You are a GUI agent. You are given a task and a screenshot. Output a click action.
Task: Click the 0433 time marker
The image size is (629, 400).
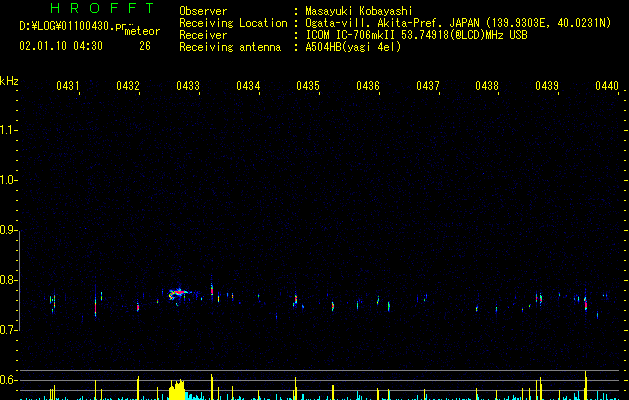tap(188, 86)
